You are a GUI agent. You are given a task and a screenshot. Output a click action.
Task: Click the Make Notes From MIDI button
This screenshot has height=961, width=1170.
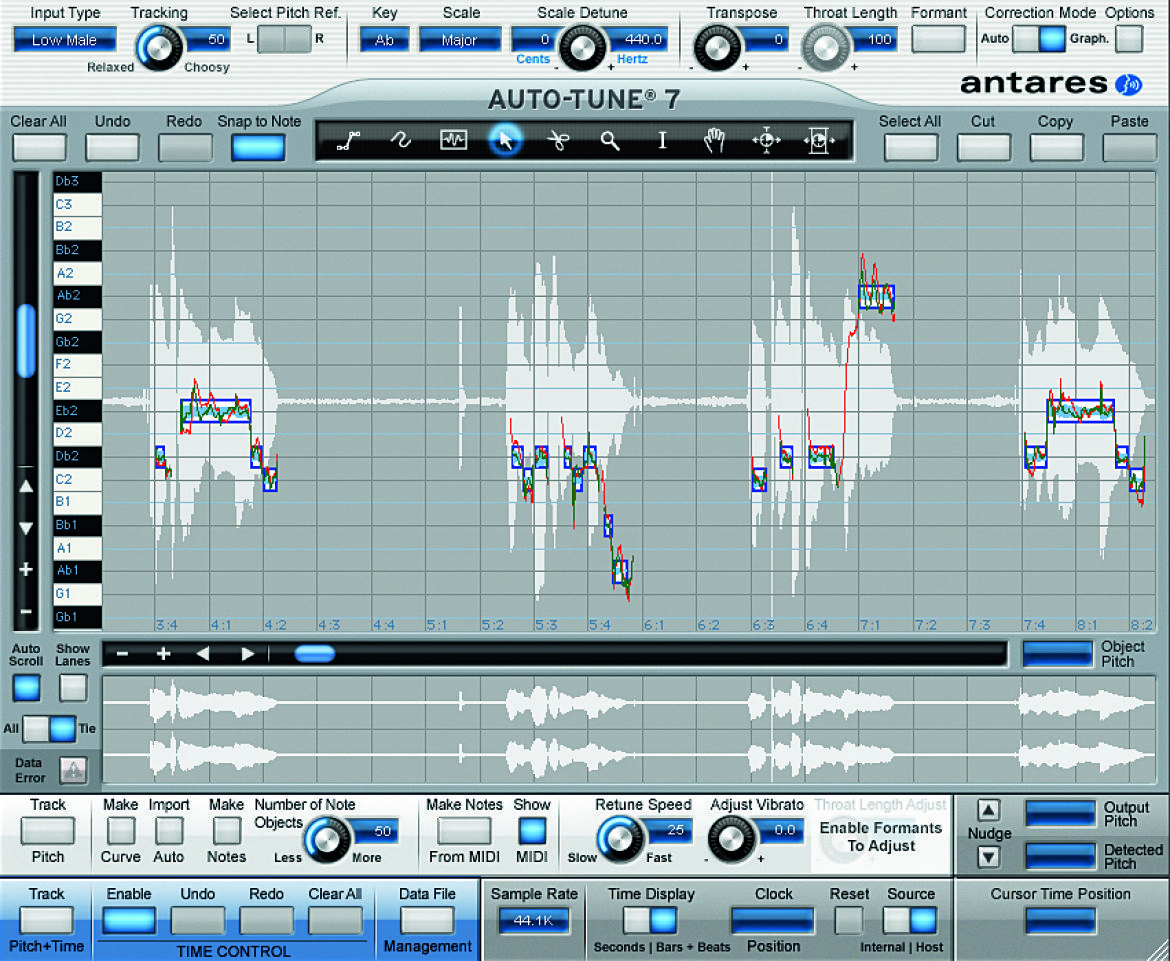point(464,831)
